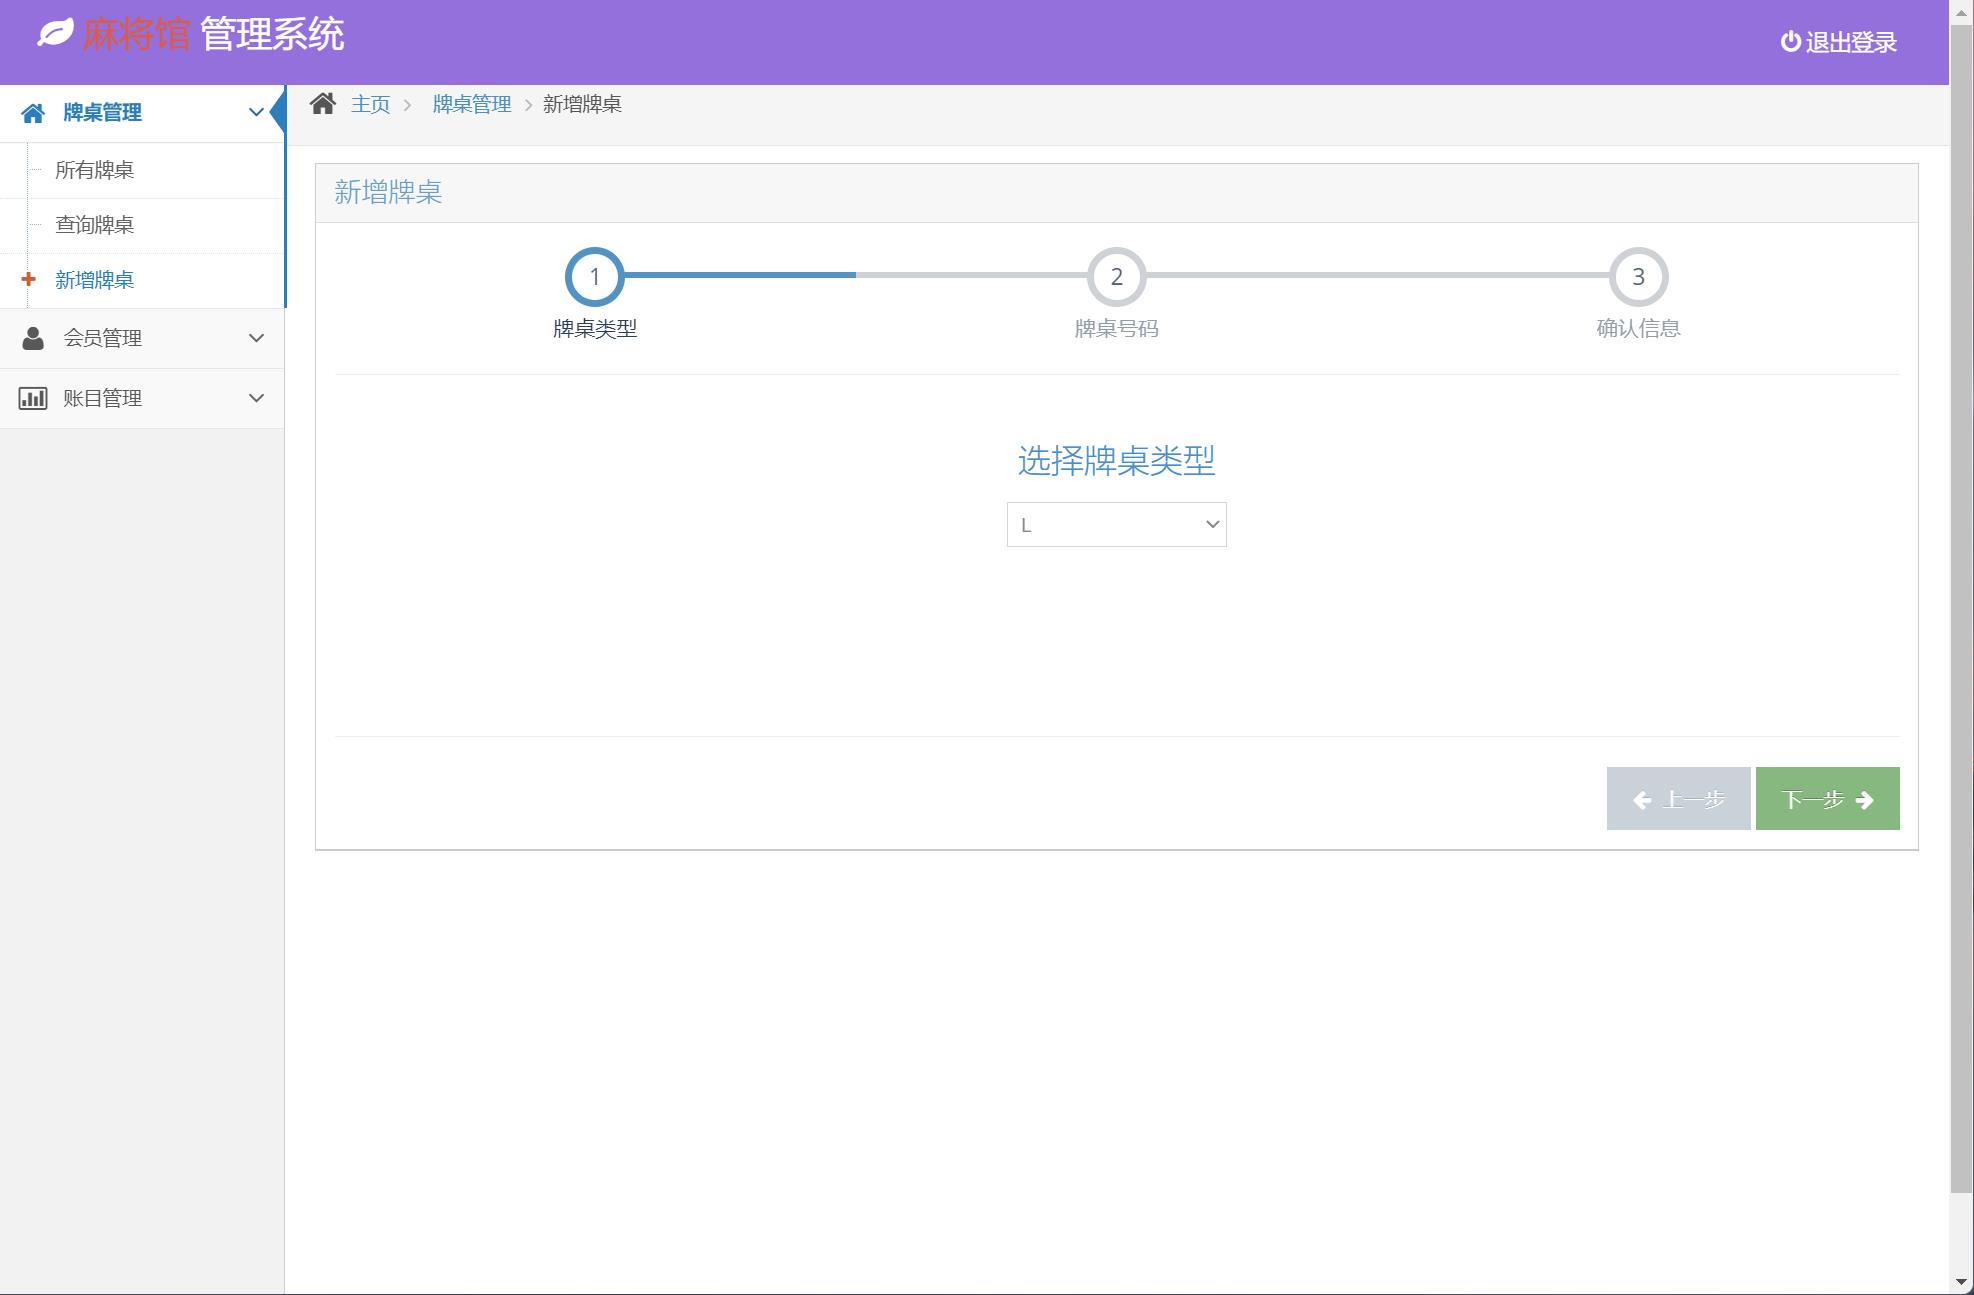Viewport: 1974px width, 1295px height.
Task: Select wizard step 3 确认信息 circle
Action: coord(1638,277)
